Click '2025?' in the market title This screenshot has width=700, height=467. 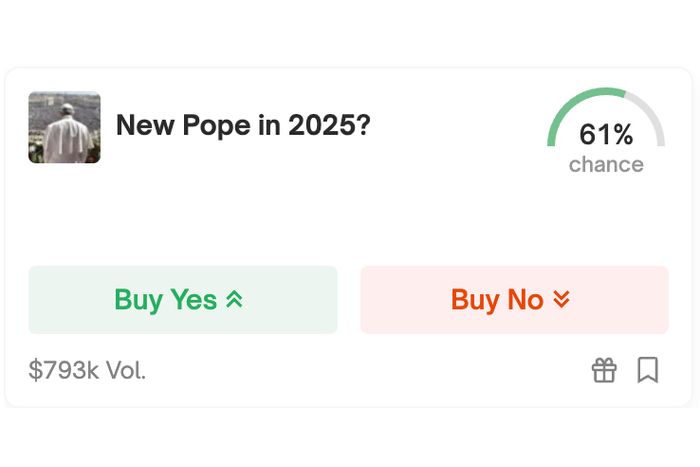[329, 125]
